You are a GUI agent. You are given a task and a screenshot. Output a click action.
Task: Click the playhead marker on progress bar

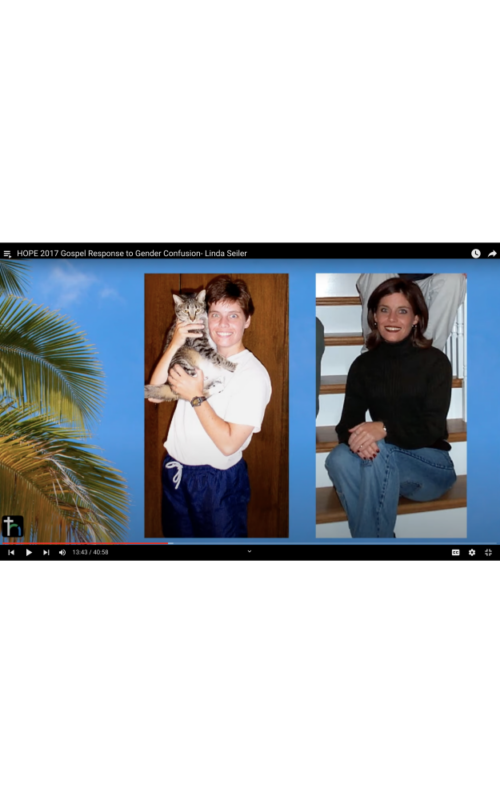pyautogui.click(x=170, y=543)
